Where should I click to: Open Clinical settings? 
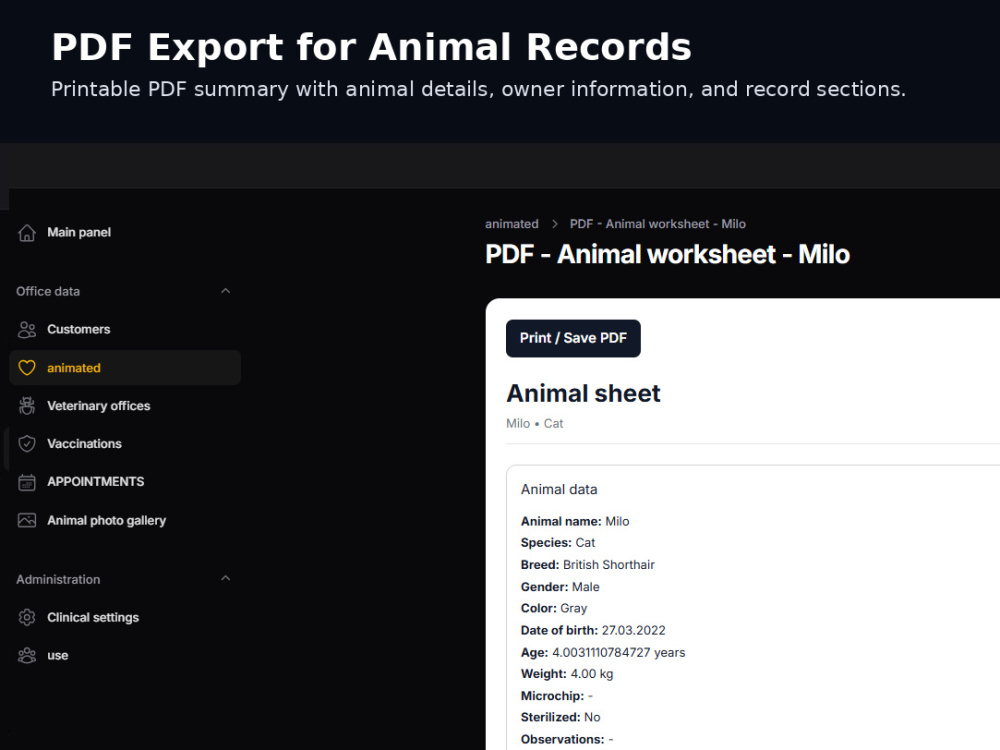click(93, 617)
